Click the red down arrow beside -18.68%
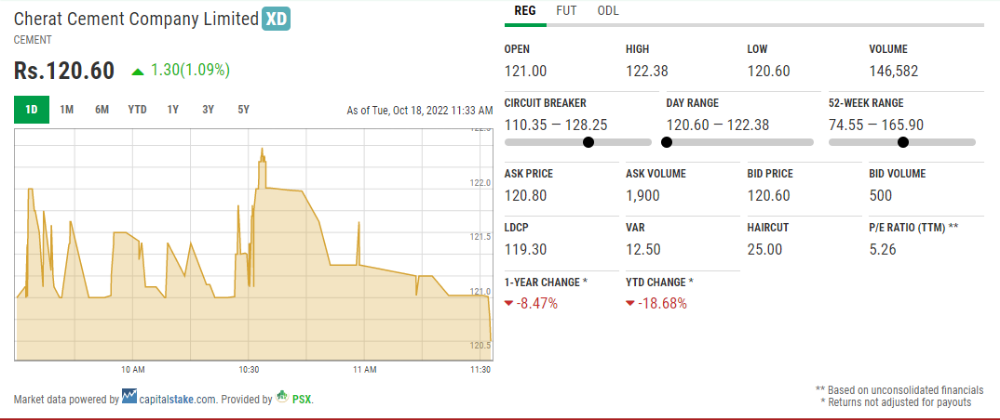1000x420 pixels. coord(630,304)
